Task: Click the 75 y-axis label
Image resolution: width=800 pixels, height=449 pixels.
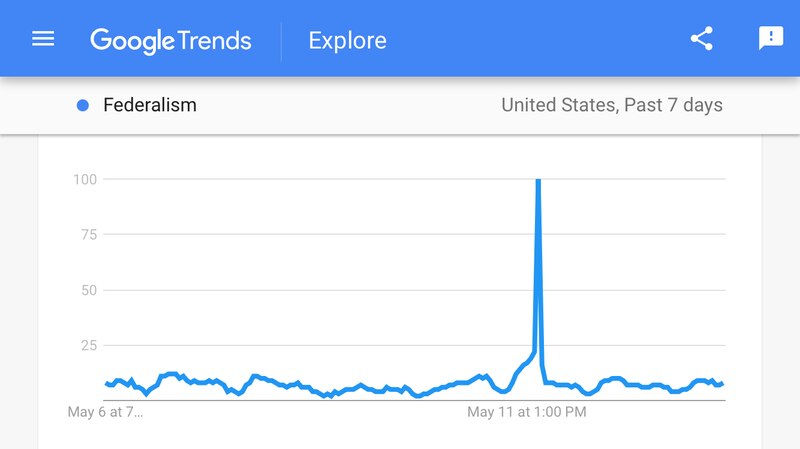Action: (x=88, y=234)
